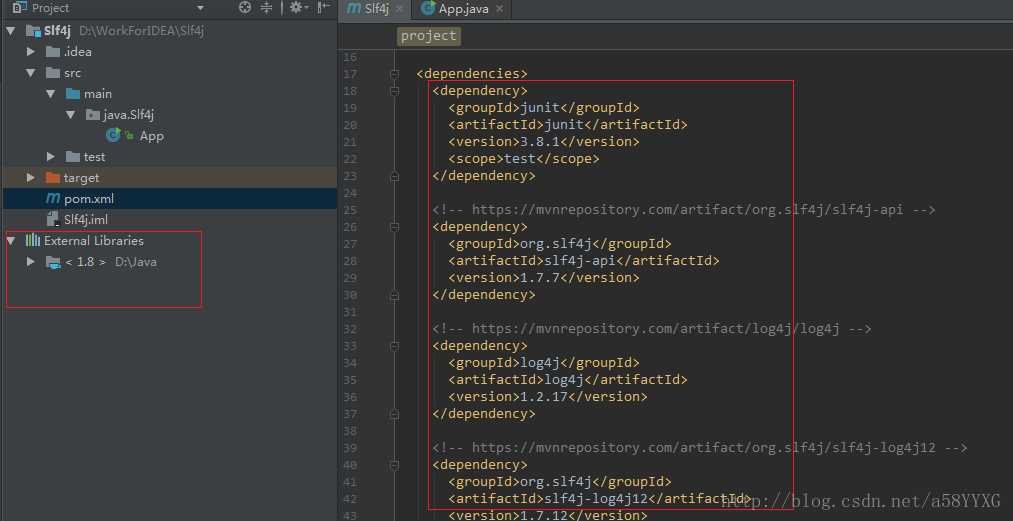Click the slf4j-log4j12 mvnrepository comment

(700, 448)
